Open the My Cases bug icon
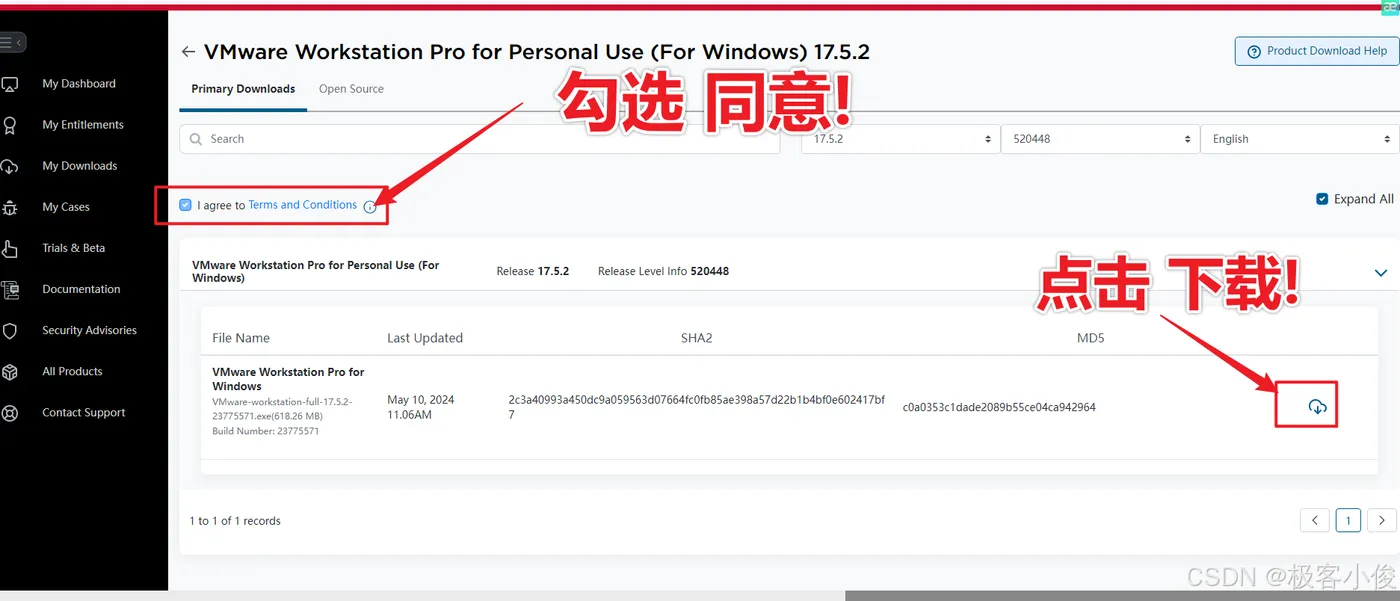 (9, 207)
